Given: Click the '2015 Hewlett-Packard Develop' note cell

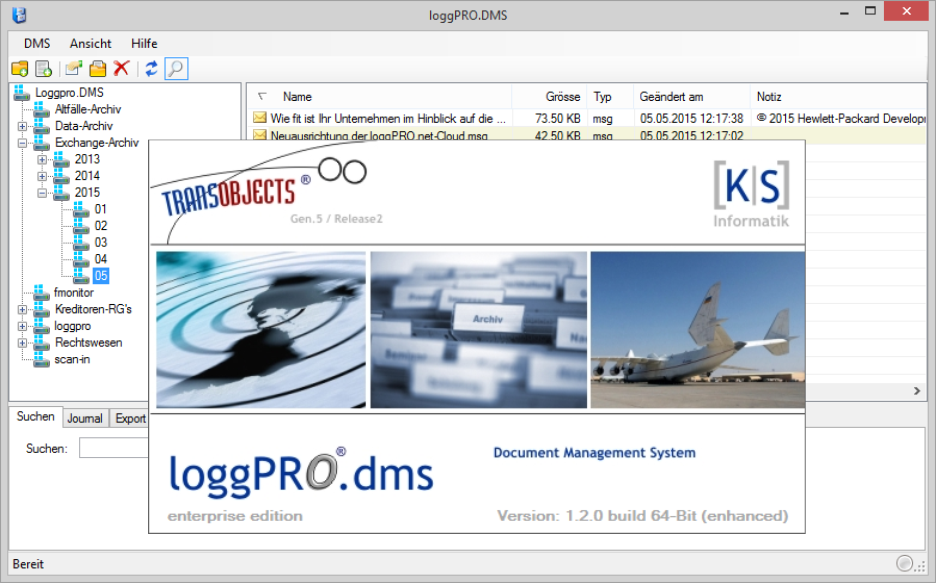Looking at the screenshot, I should (x=841, y=118).
